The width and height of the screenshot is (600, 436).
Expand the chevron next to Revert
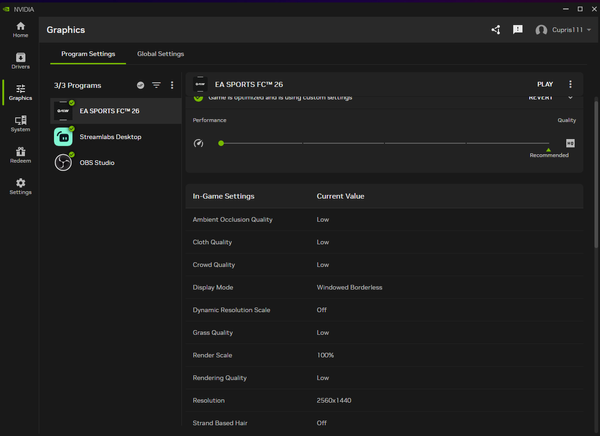[571, 98]
